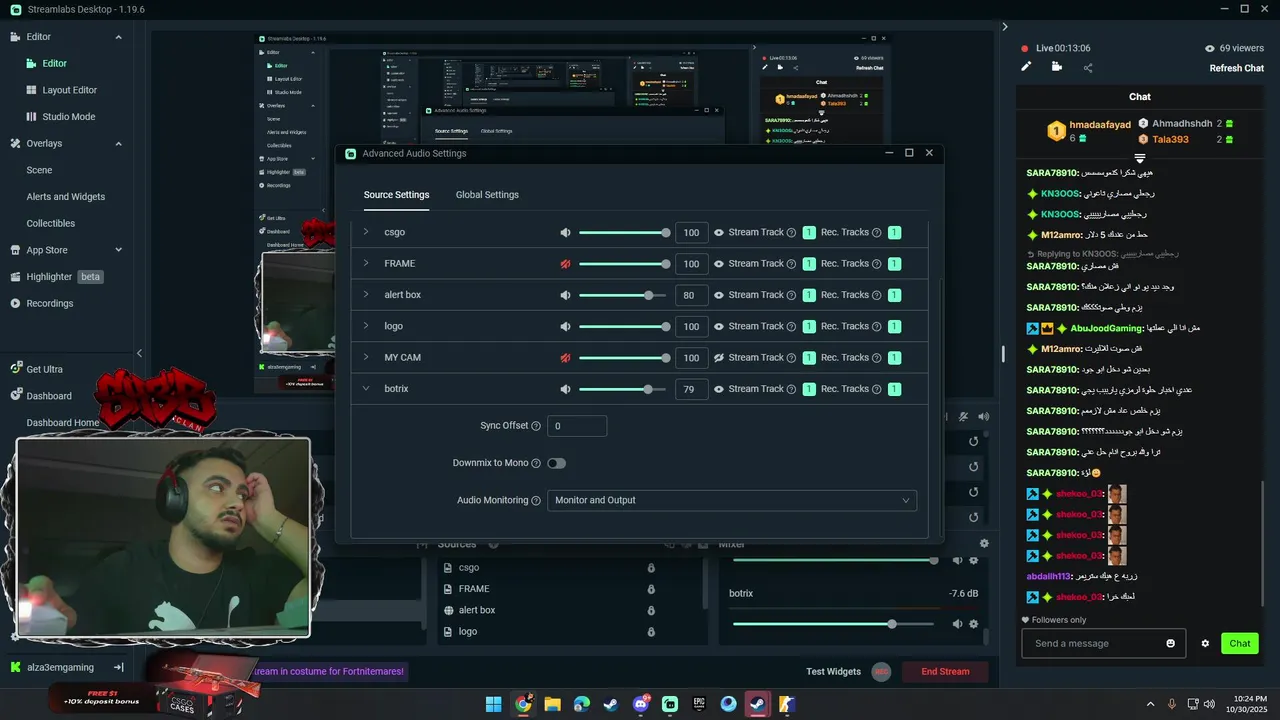This screenshot has width=1280, height=720.
Task: Expand the FRAME audio source row
Action: [366, 264]
